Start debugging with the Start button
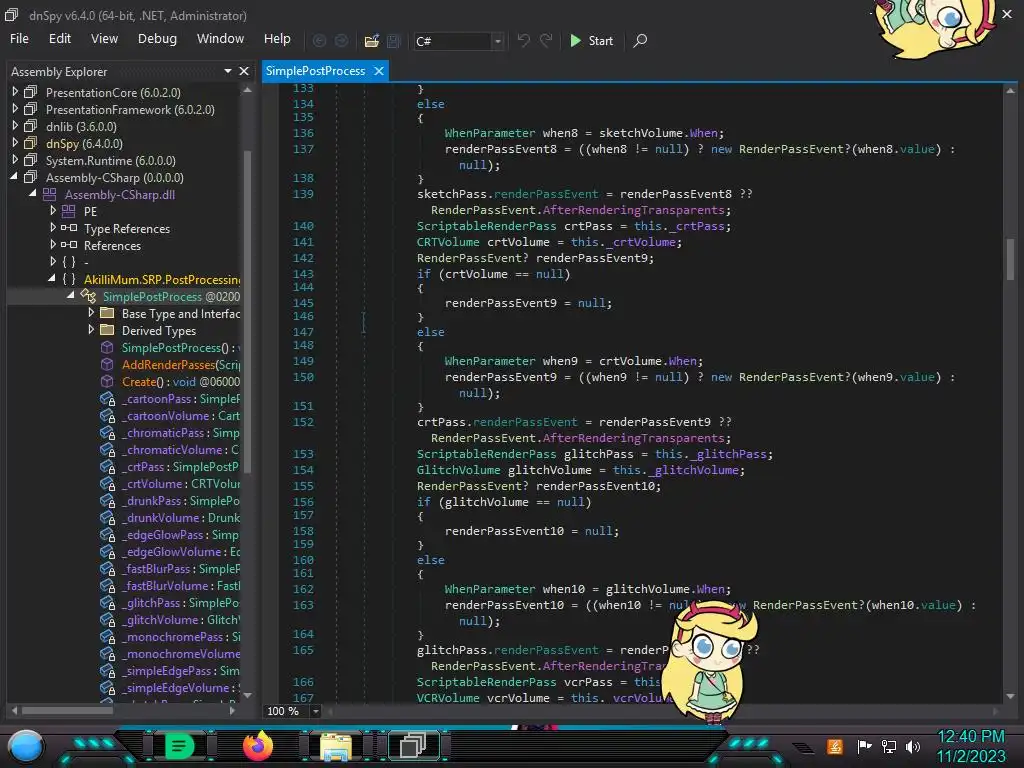 tap(591, 40)
